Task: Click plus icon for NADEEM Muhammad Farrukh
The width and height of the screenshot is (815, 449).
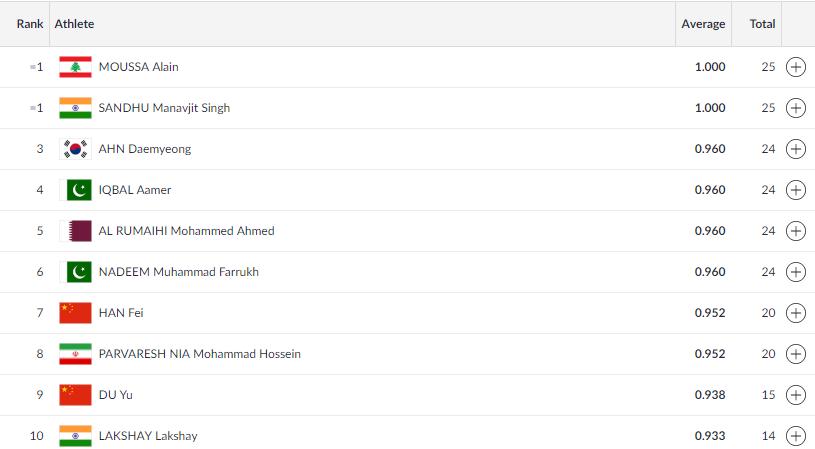Action: click(795, 272)
